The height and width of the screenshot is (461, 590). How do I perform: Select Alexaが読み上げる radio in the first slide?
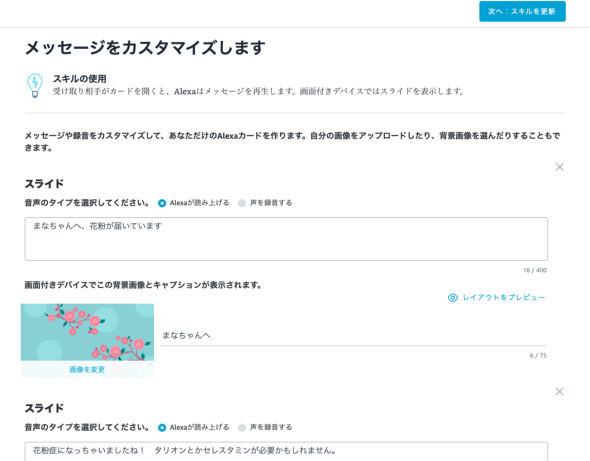point(162,203)
